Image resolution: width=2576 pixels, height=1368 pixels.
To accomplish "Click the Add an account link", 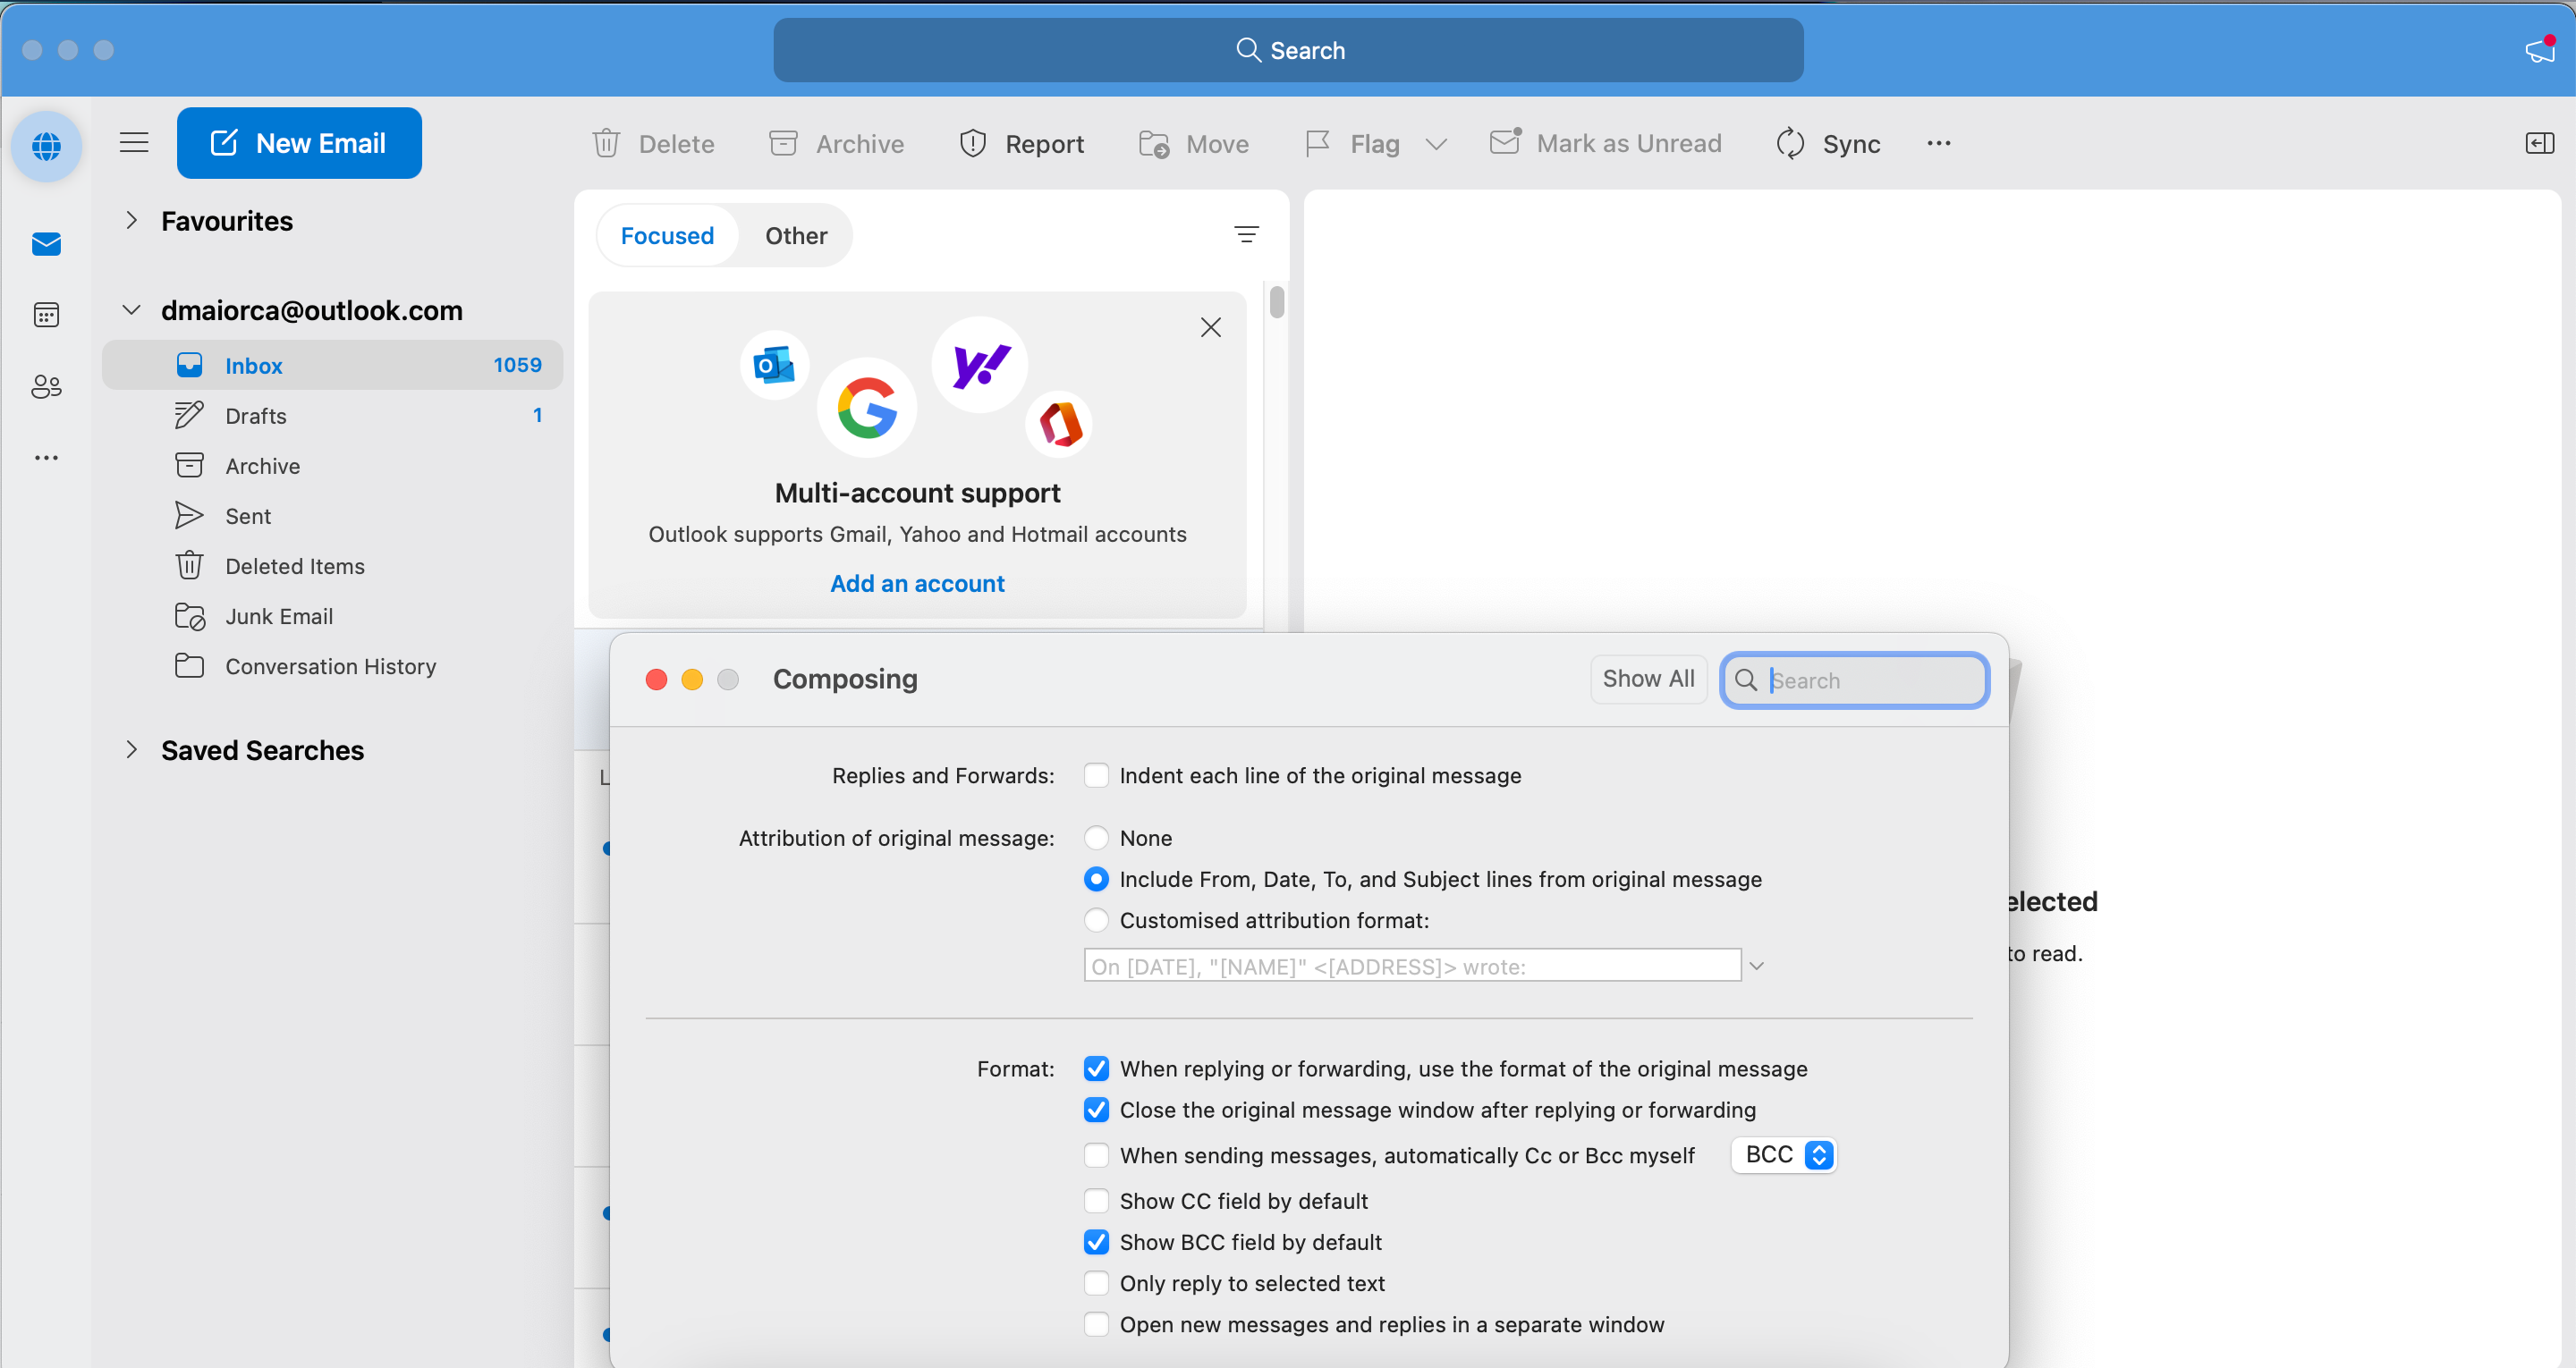I will point(917,583).
